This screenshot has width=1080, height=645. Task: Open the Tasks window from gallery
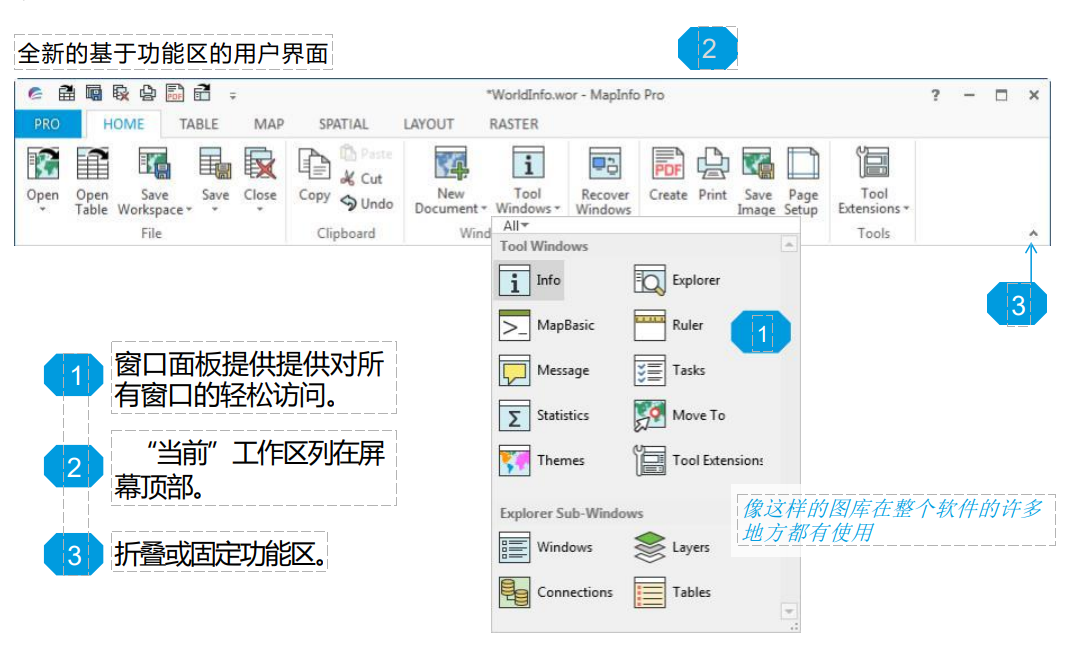(x=669, y=371)
